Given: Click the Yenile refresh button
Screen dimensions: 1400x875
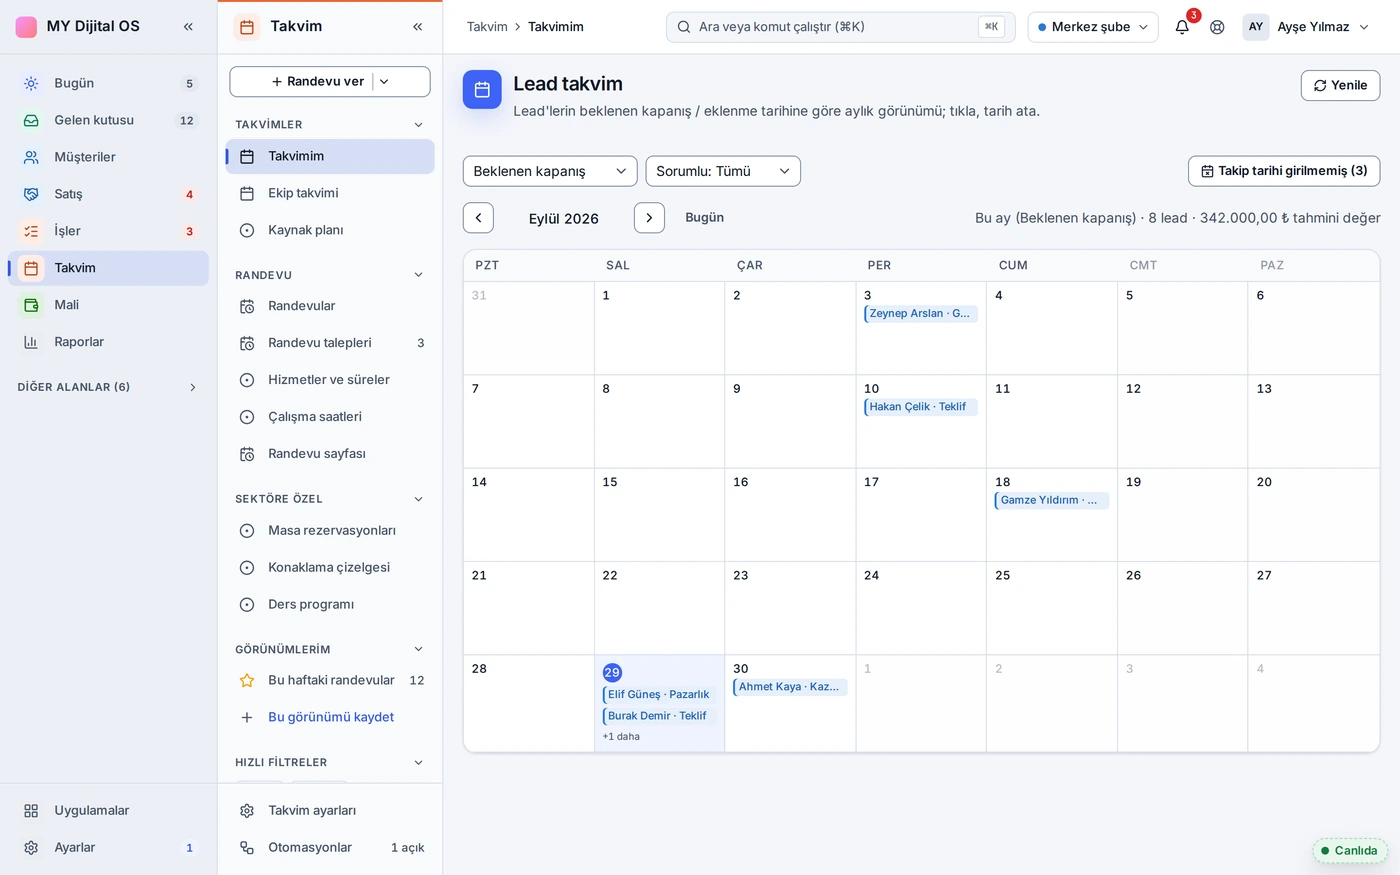Looking at the screenshot, I should tap(1340, 85).
